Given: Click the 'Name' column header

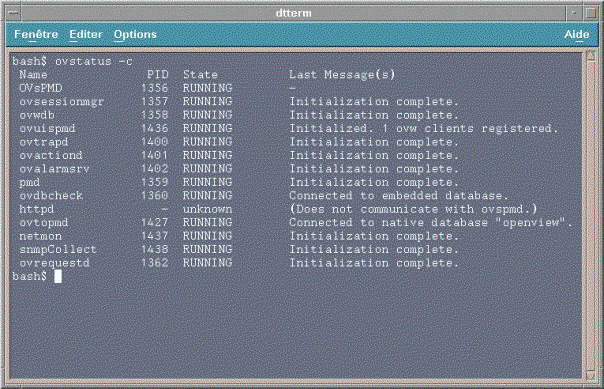Looking at the screenshot, I should [x=33, y=74].
